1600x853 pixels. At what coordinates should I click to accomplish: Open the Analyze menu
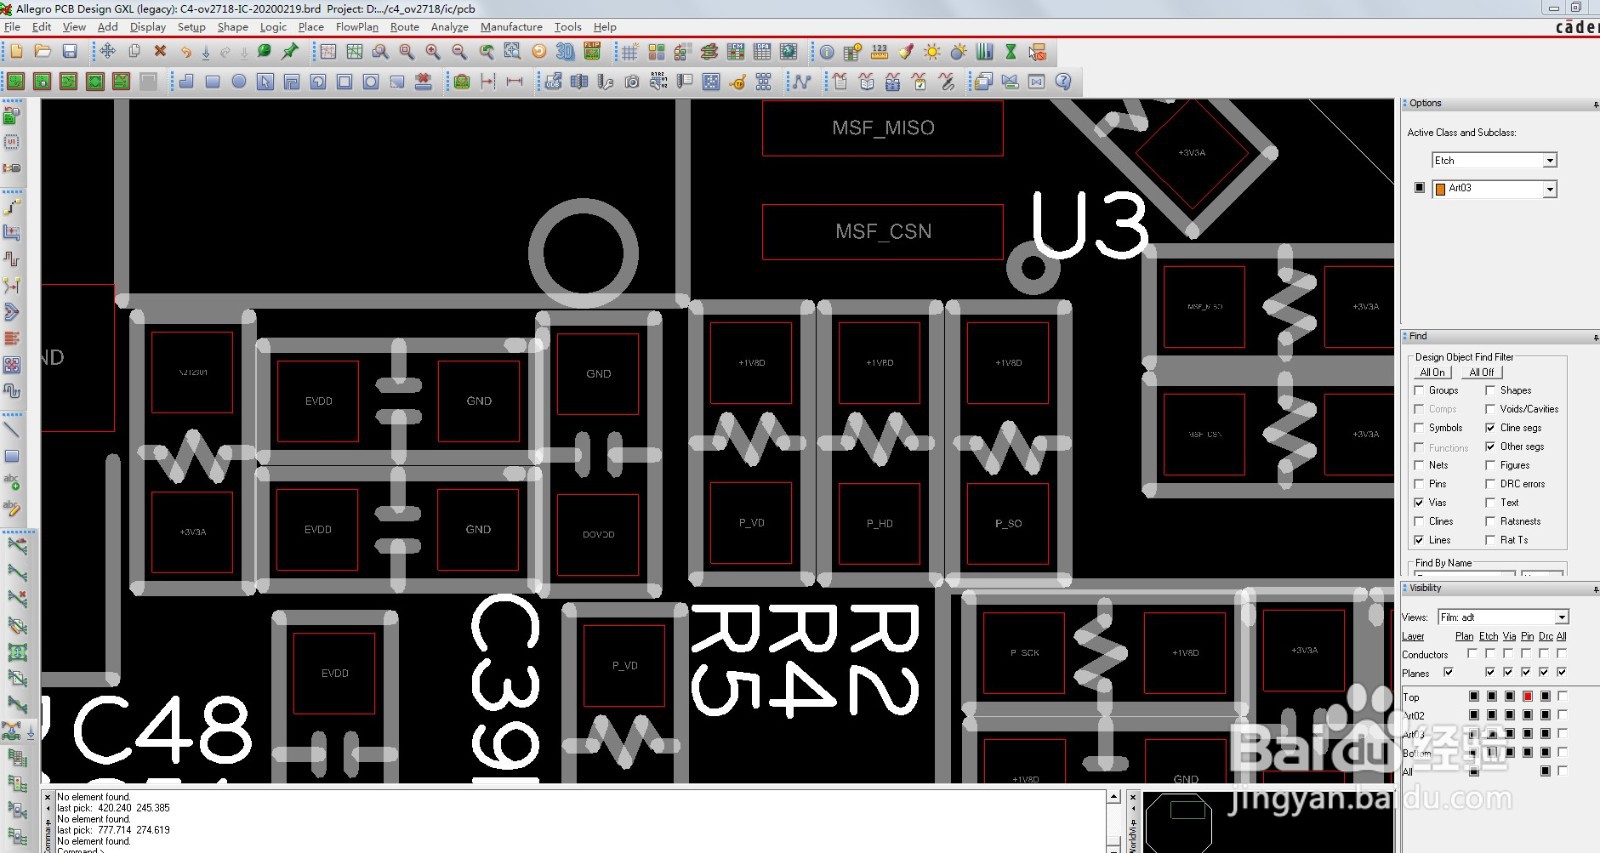449,27
